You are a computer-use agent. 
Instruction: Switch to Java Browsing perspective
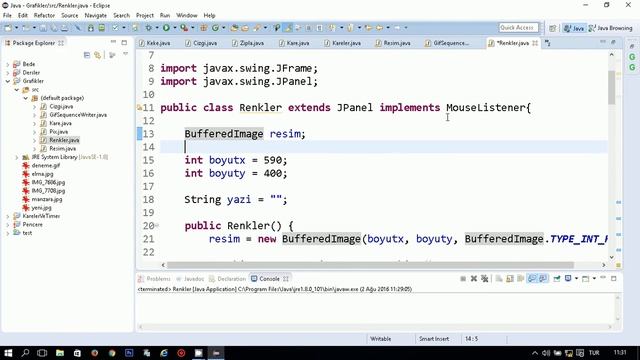[x=611, y=28]
